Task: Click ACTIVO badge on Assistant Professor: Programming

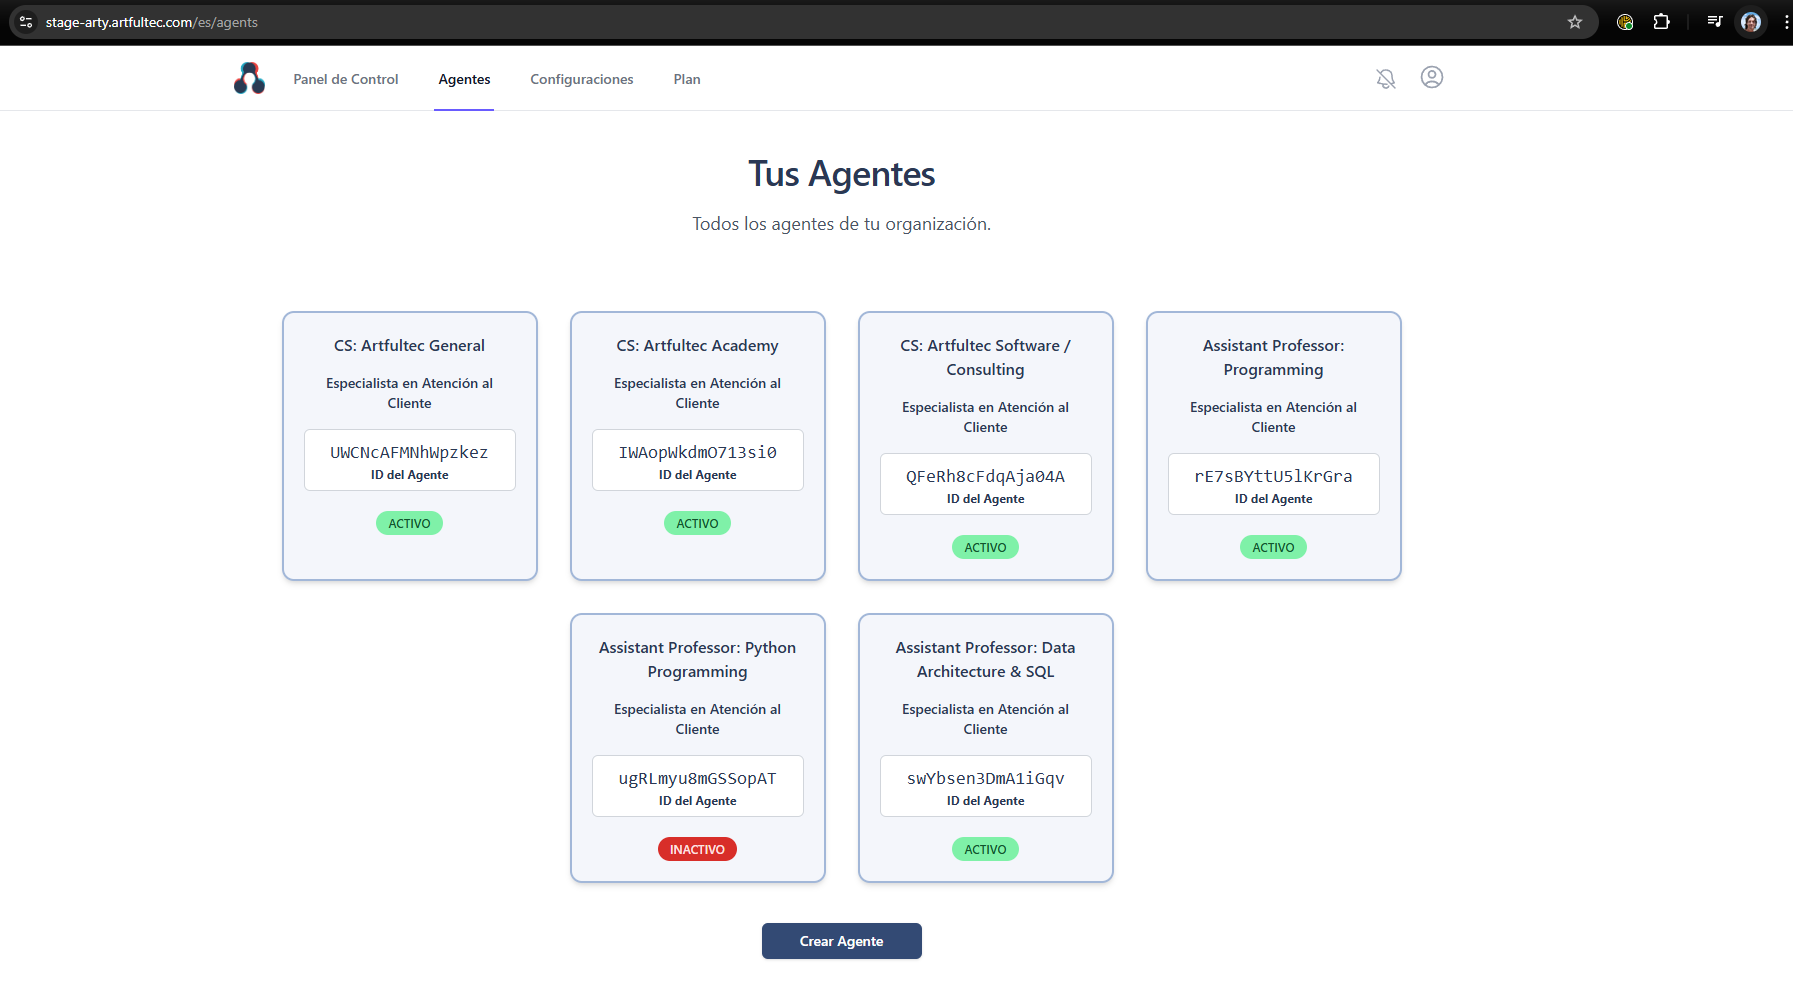Action: tap(1274, 547)
